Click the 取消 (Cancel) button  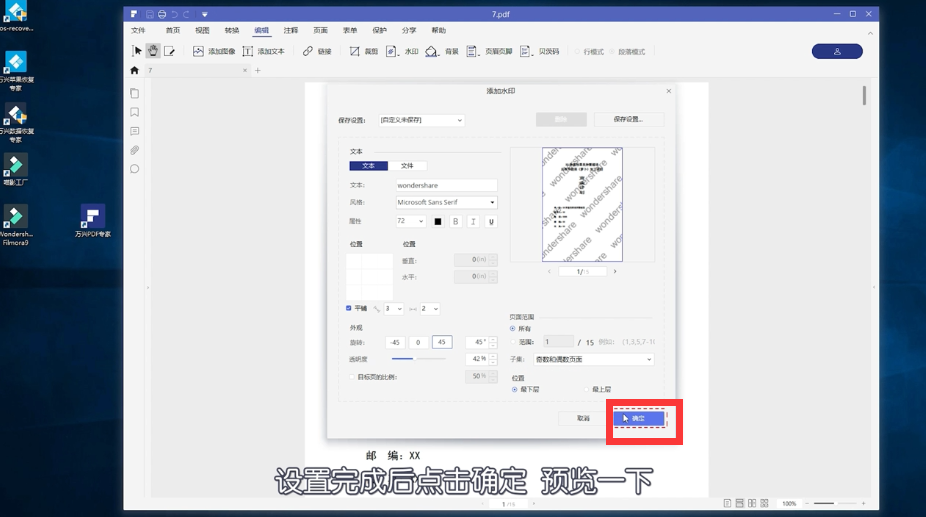583,418
